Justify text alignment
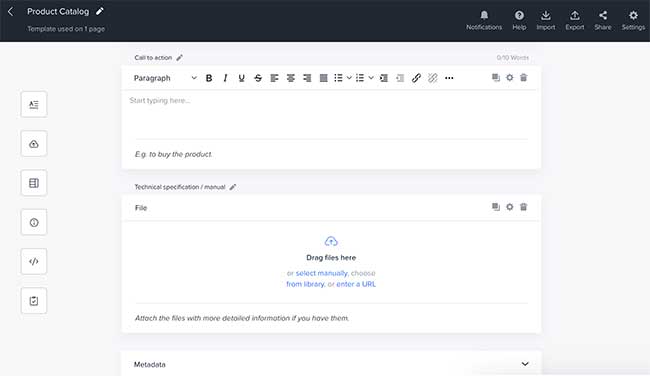 [x=323, y=78]
